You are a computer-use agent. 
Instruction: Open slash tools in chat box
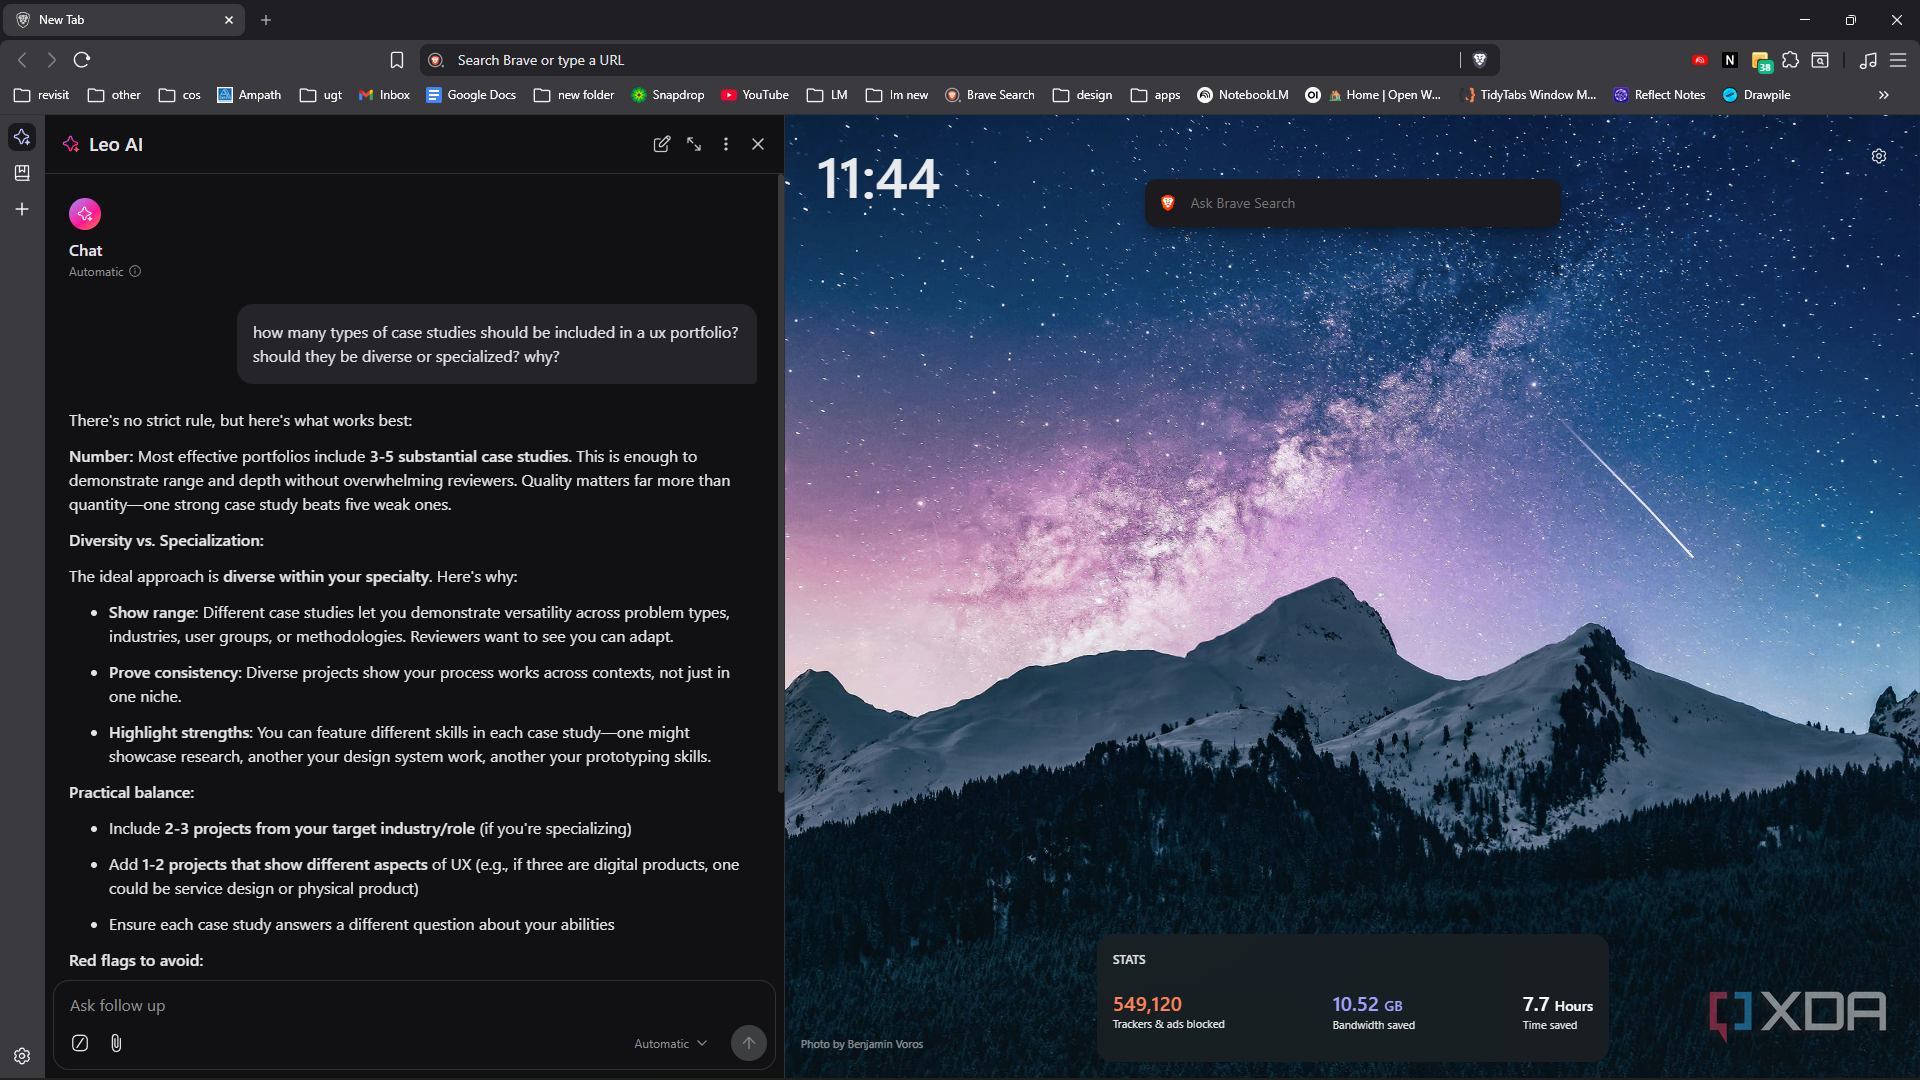coord(80,1043)
